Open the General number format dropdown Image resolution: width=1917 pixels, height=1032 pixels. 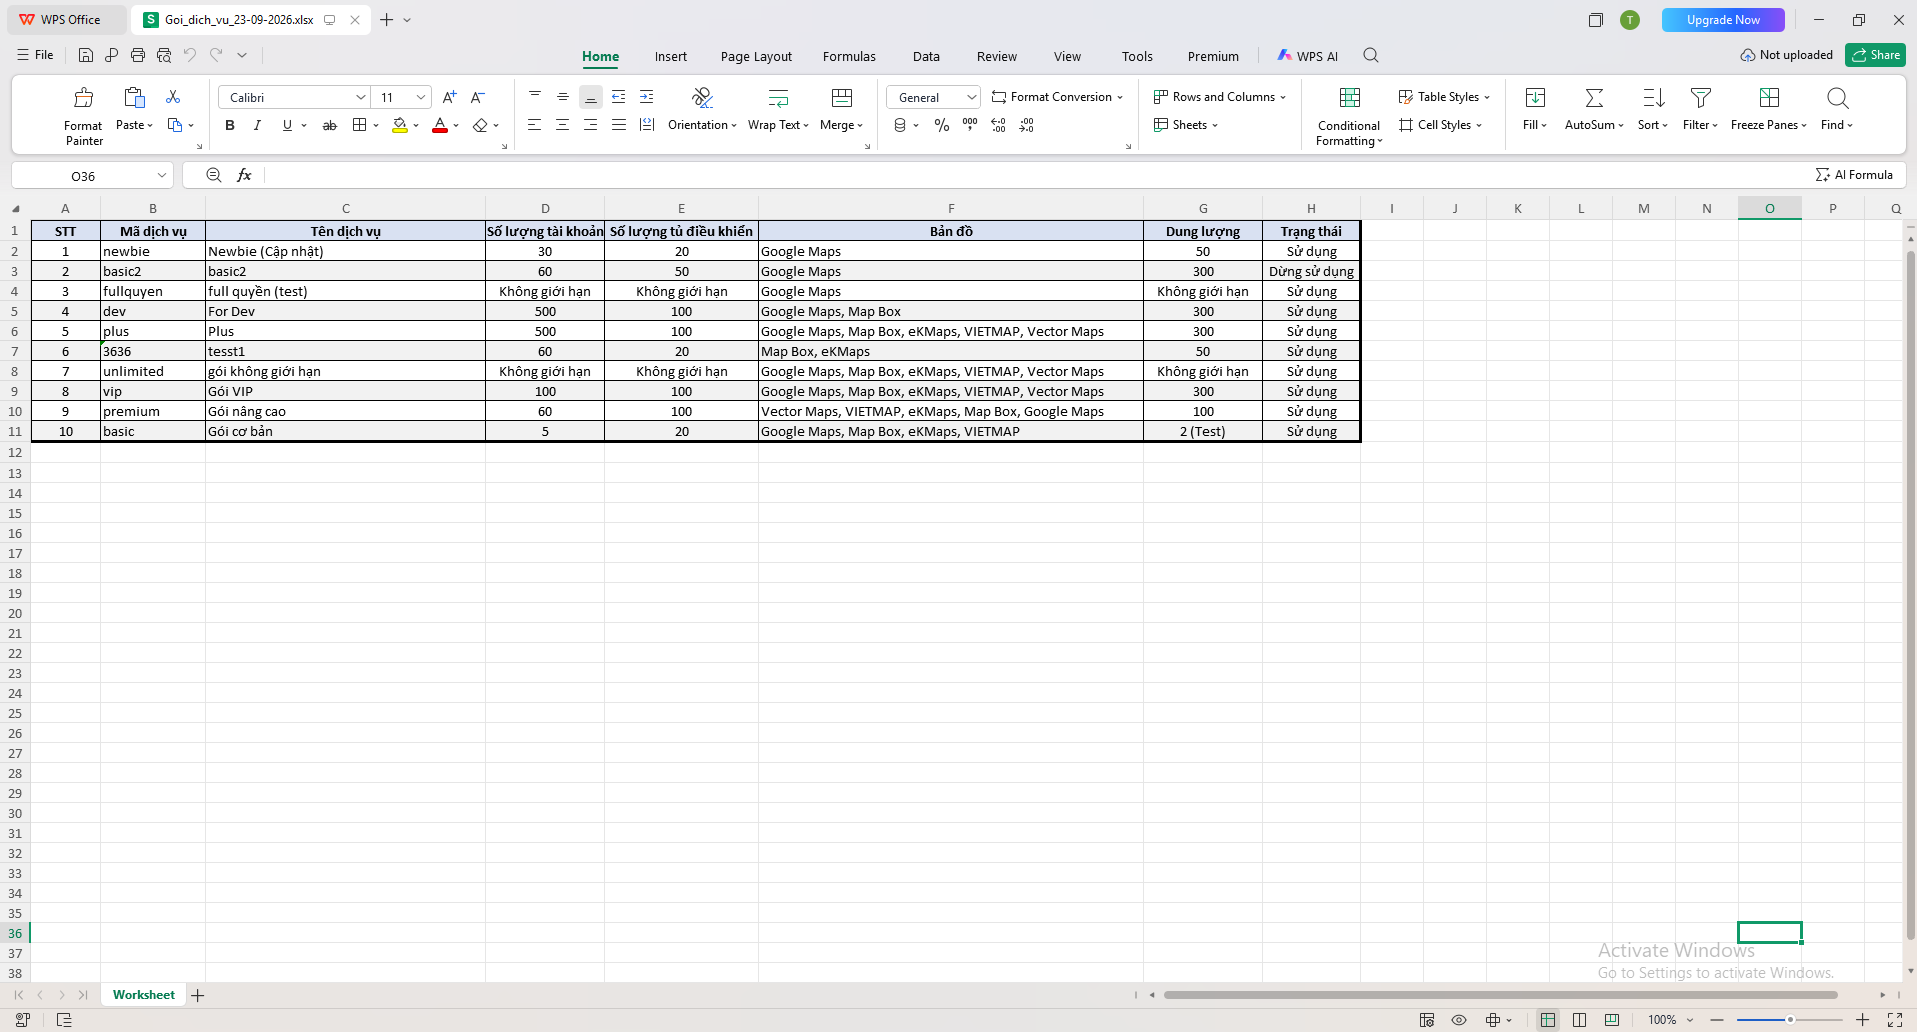971,97
